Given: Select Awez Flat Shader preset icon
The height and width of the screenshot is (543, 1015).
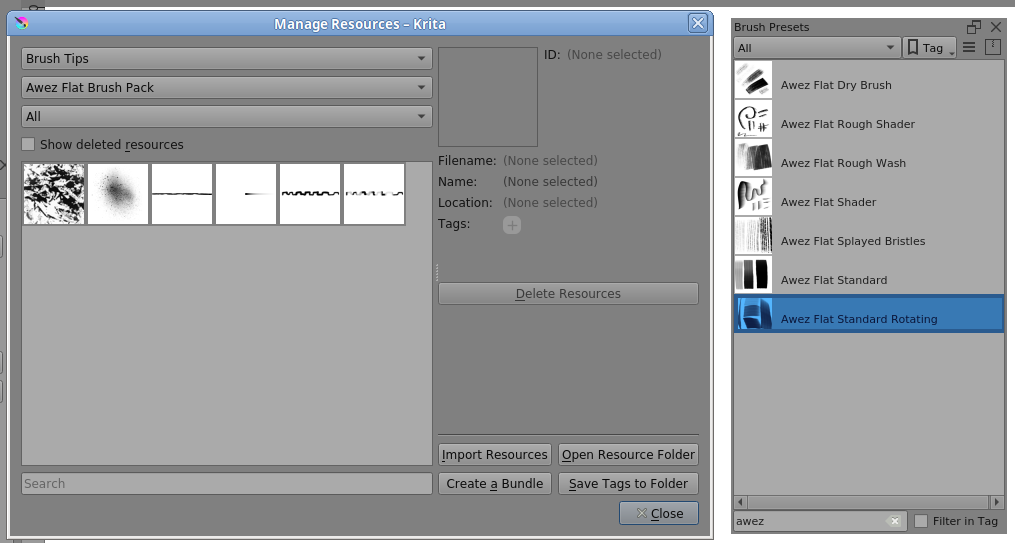Looking at the screenshot, I should (753, 197).
